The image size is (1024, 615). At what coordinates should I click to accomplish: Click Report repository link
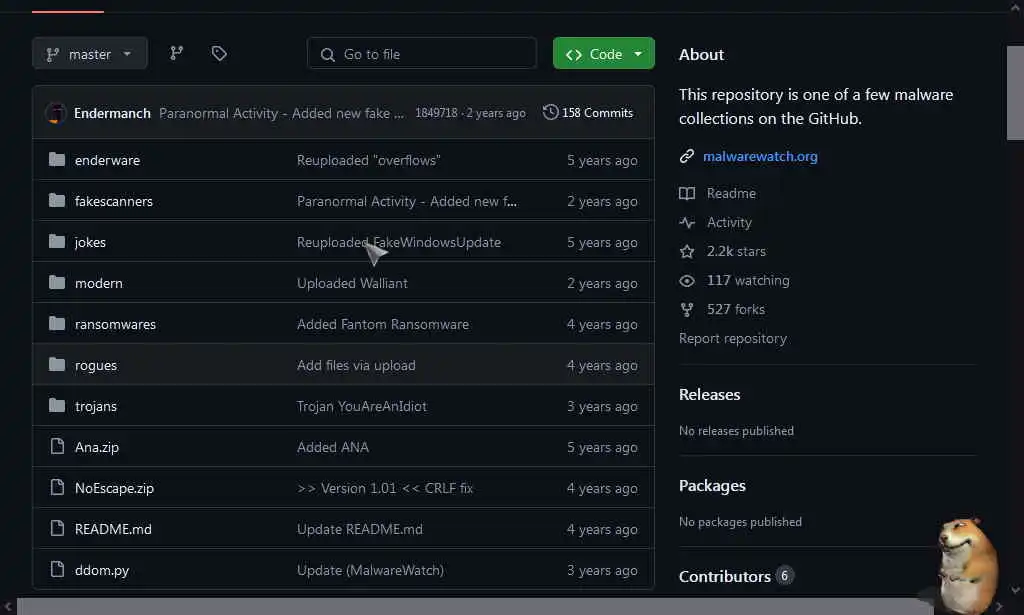click(x=733, y=338)
